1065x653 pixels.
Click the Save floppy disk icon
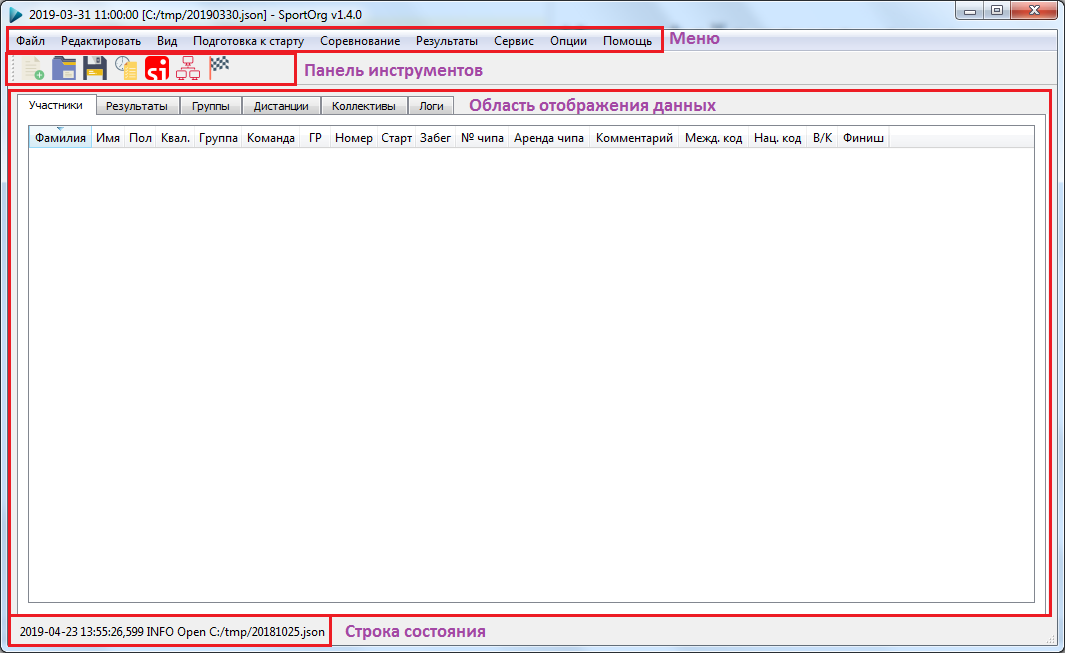pos(95,69)
